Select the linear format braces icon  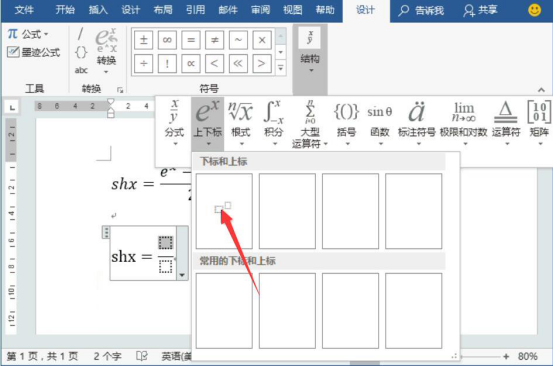point(81,53)
